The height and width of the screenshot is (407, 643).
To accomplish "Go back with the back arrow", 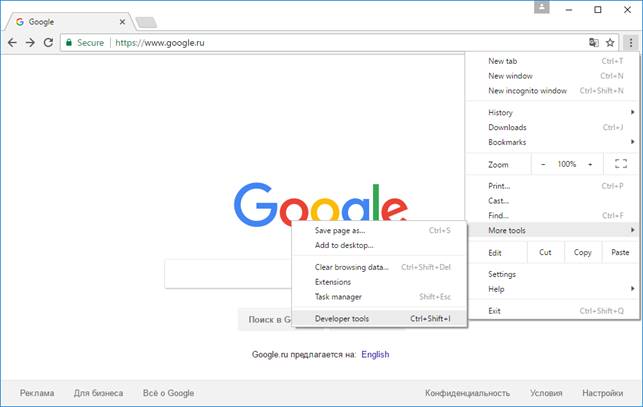I will (x=12, y=43).
